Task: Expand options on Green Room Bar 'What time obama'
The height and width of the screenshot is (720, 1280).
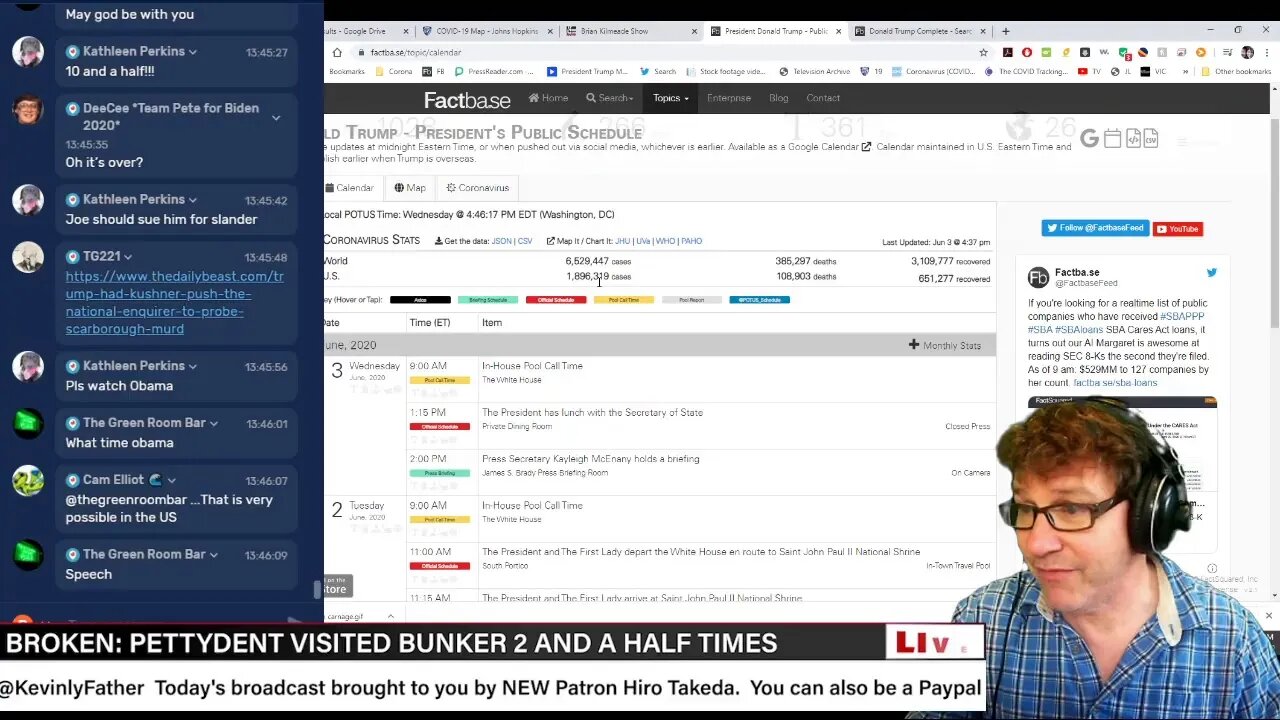Action: coord(213,424)
